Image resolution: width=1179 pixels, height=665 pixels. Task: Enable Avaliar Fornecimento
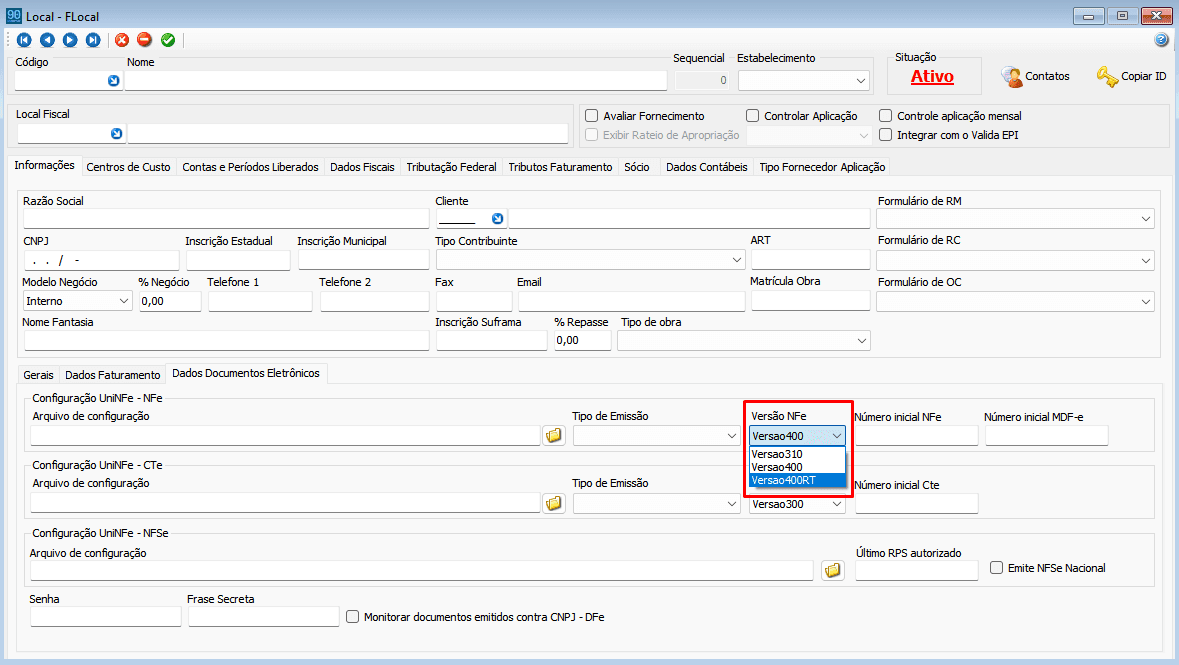pyautogui.click(x=593, y=116)
